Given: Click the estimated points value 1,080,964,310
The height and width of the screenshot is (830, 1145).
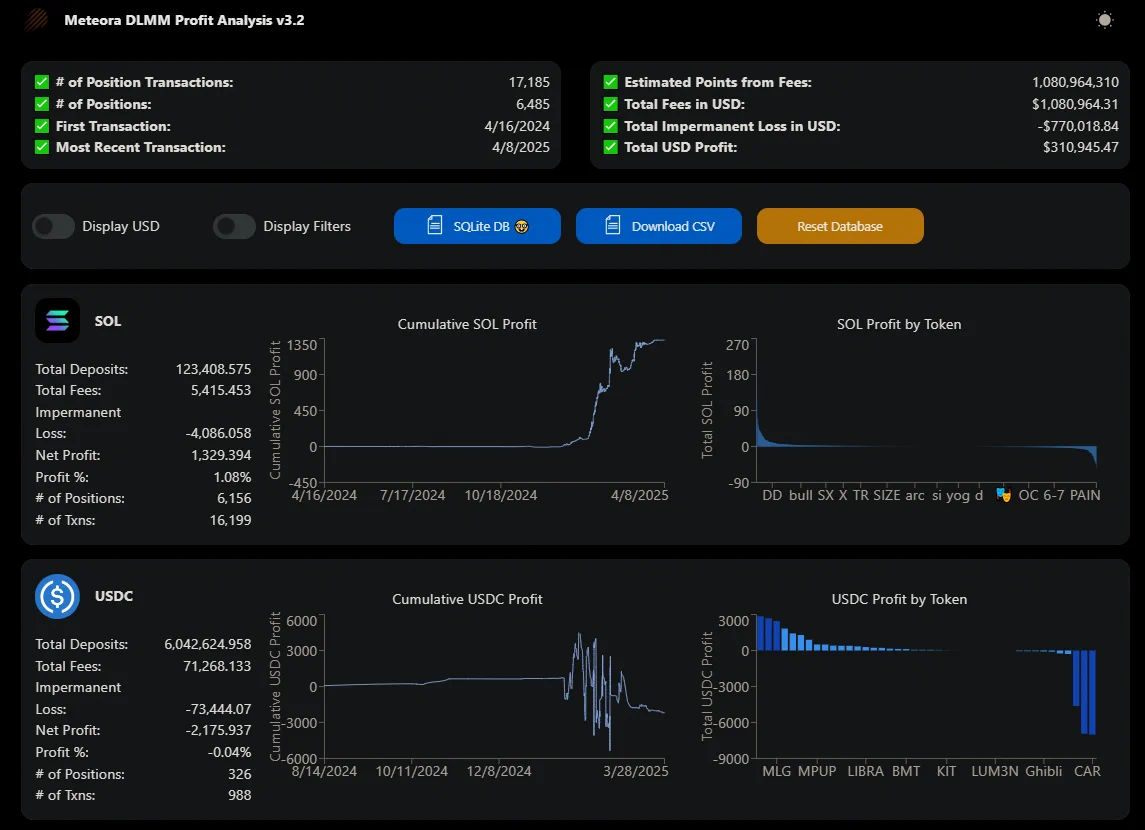Looking at the screenshot, I should tap(1075, 82).
